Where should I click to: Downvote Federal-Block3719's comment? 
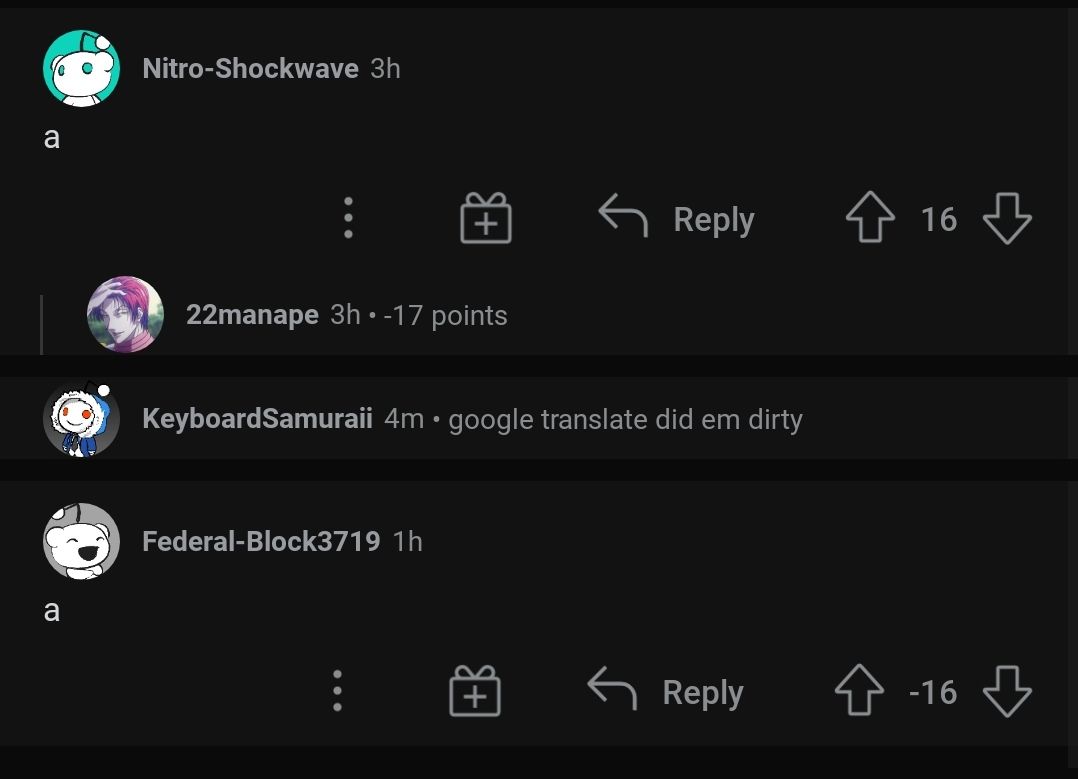click(1006, 691)
